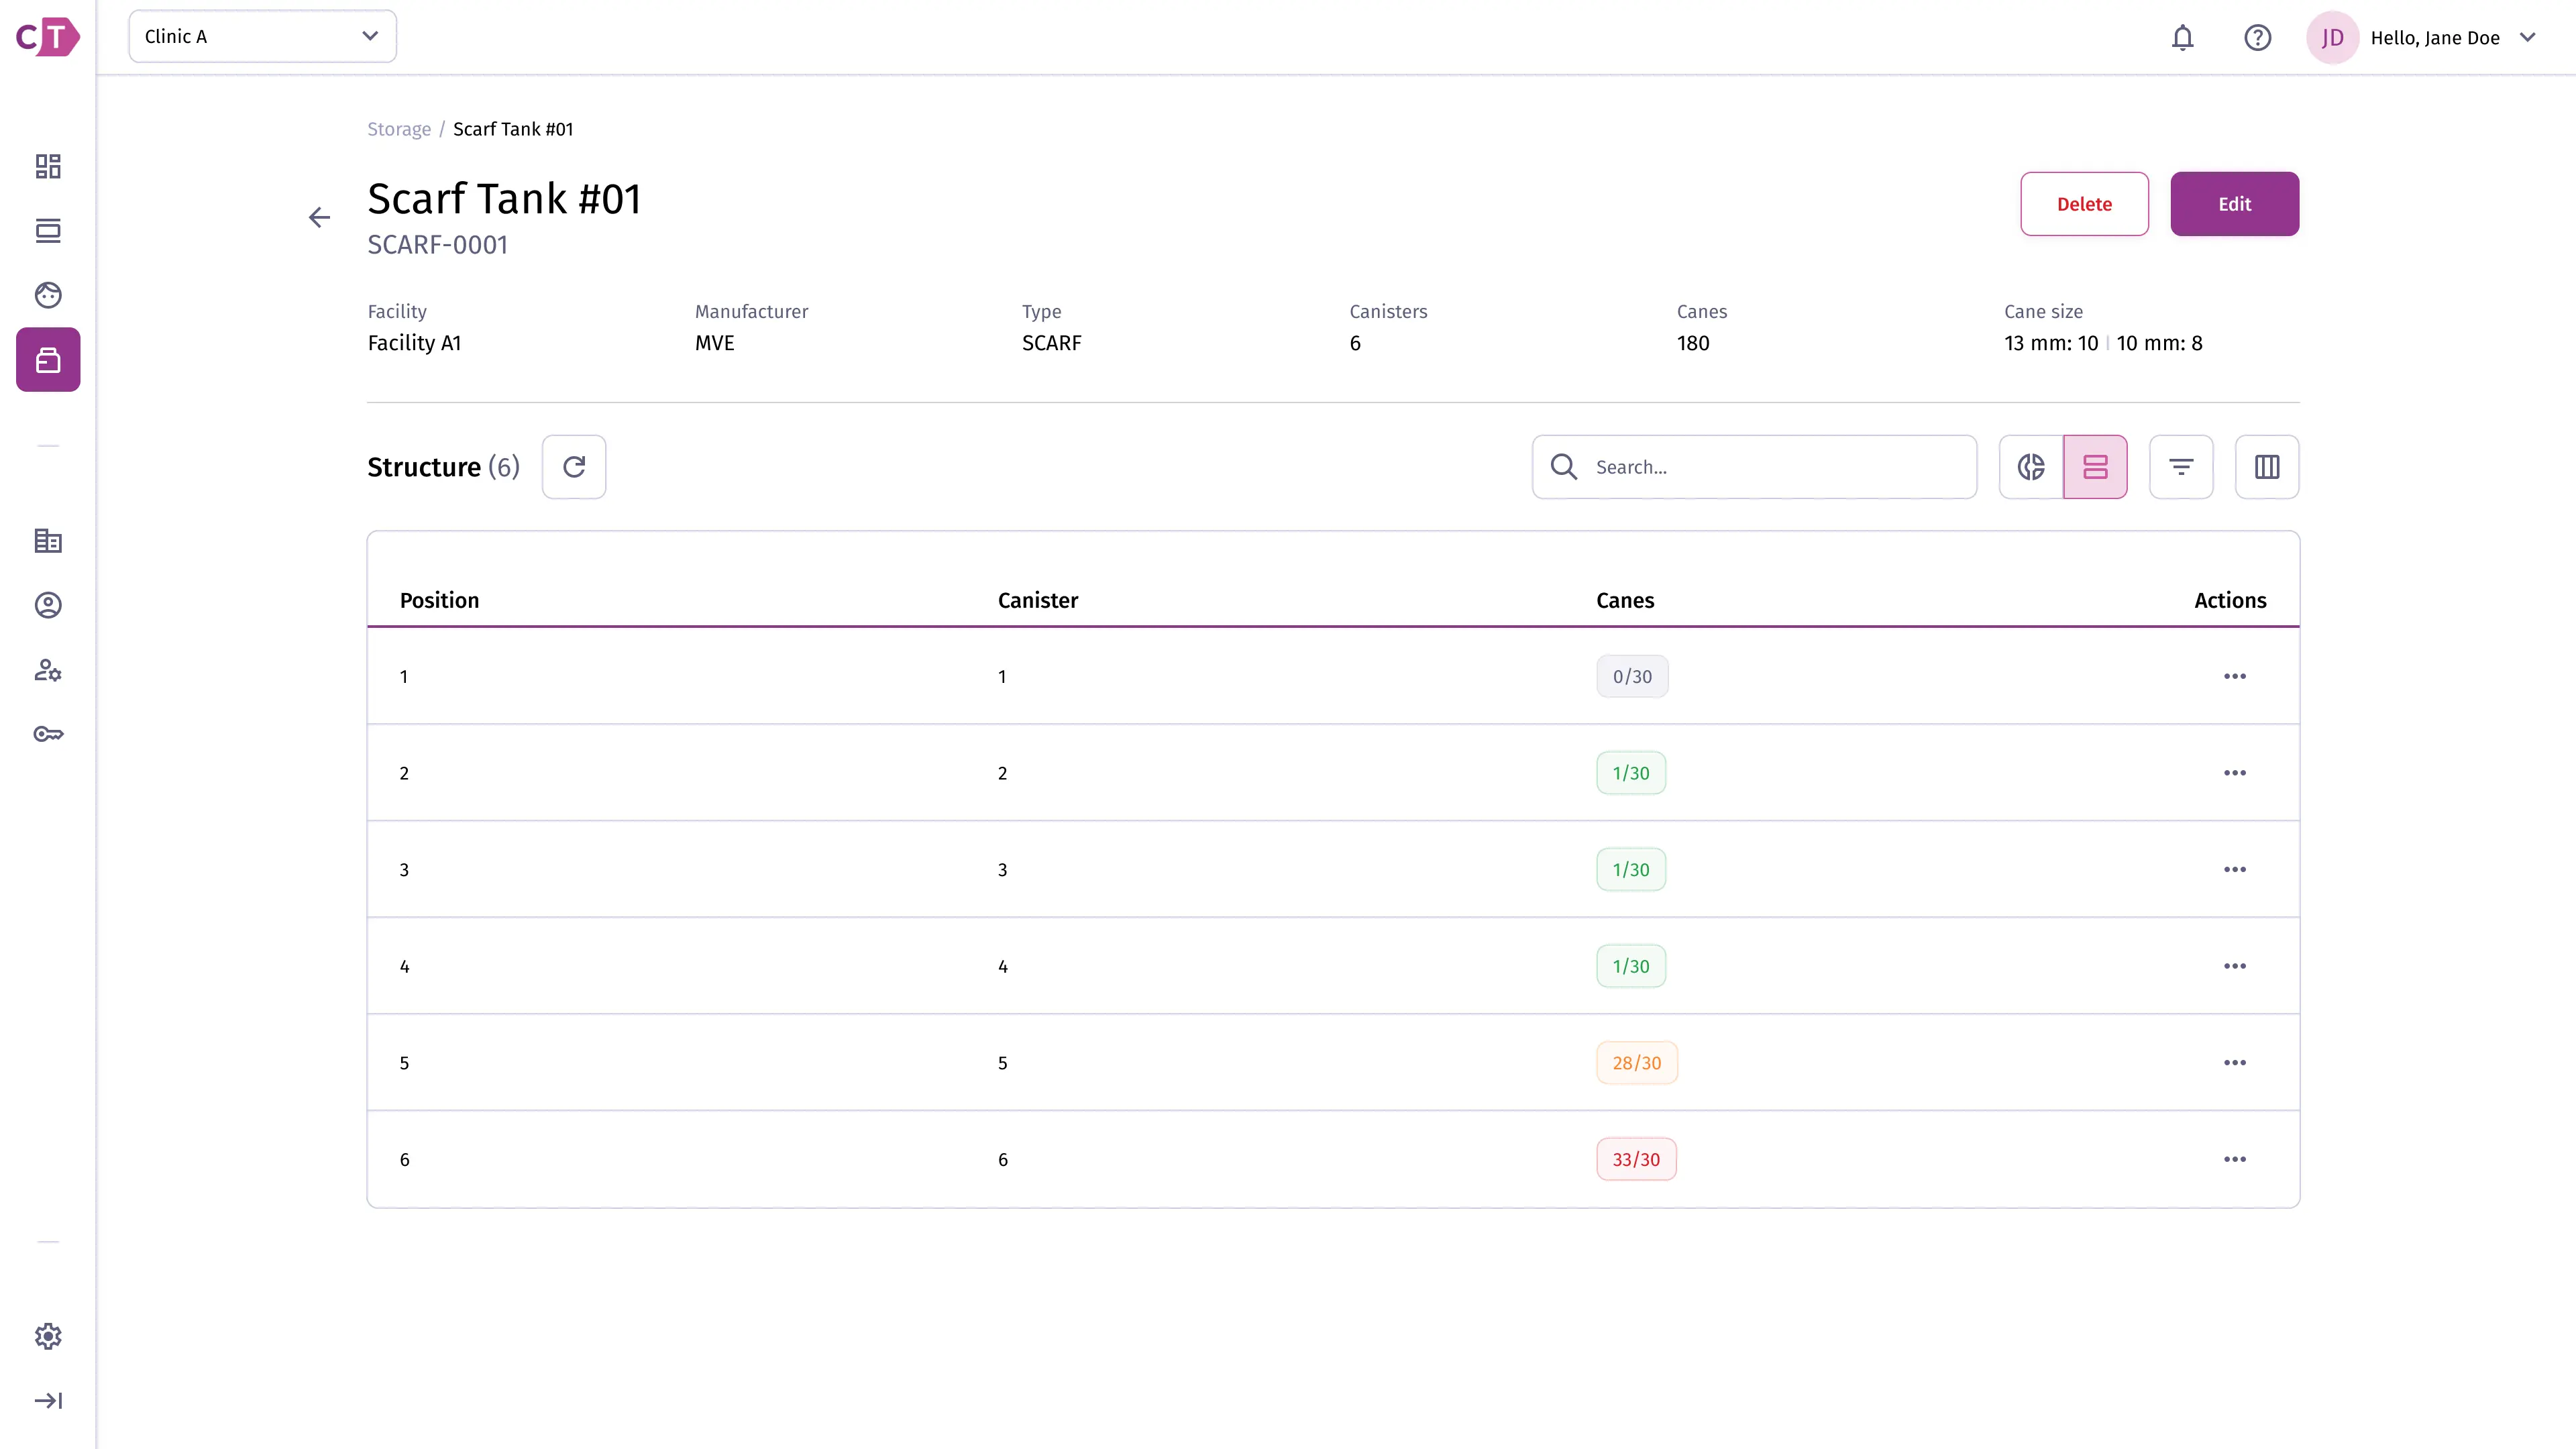
Task: Open the stacked list sidebar icon
Action: [48, 231]
